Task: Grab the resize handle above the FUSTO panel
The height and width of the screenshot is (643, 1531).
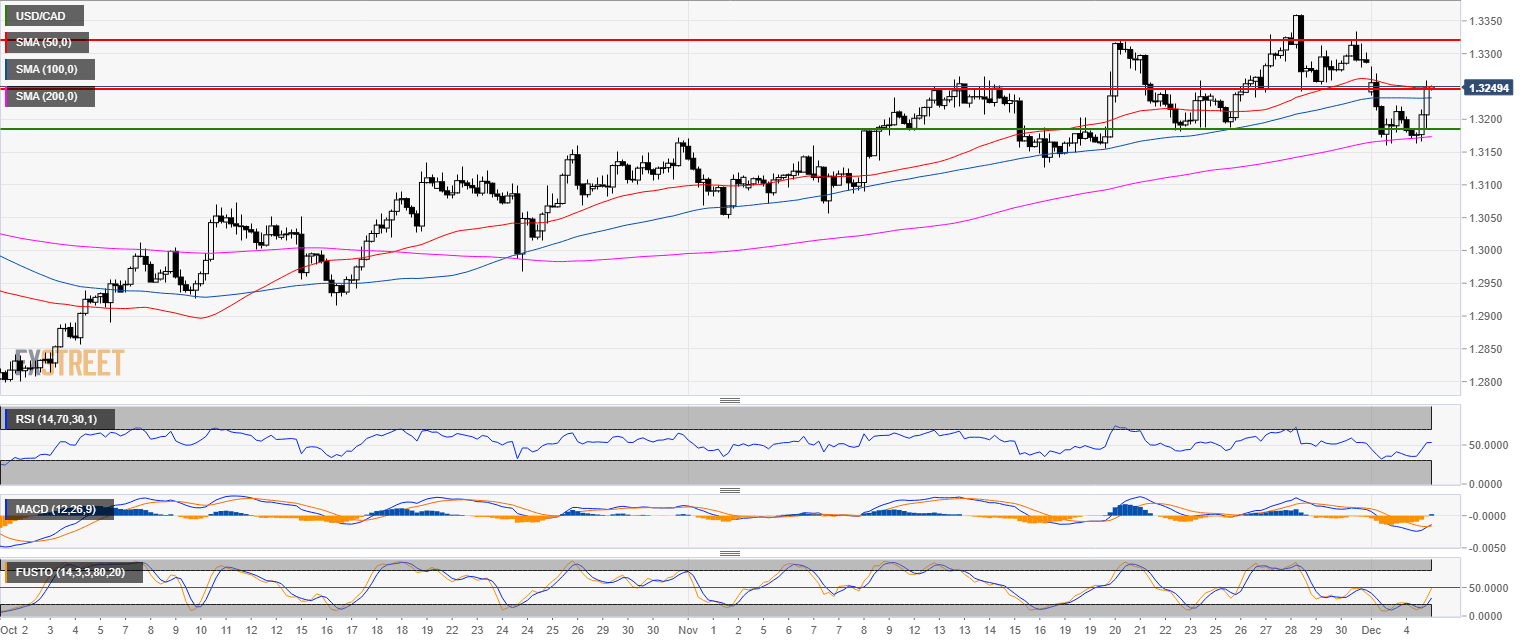Action: (730, 553)
